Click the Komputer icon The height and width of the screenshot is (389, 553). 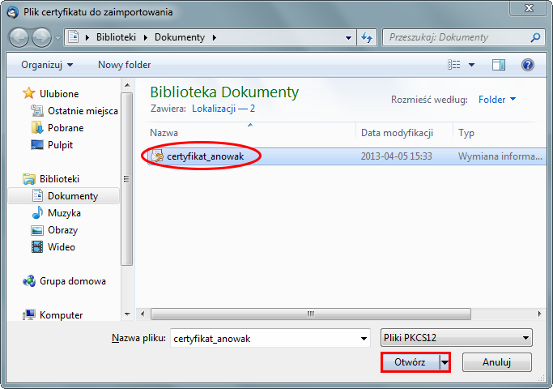point(29,315)
